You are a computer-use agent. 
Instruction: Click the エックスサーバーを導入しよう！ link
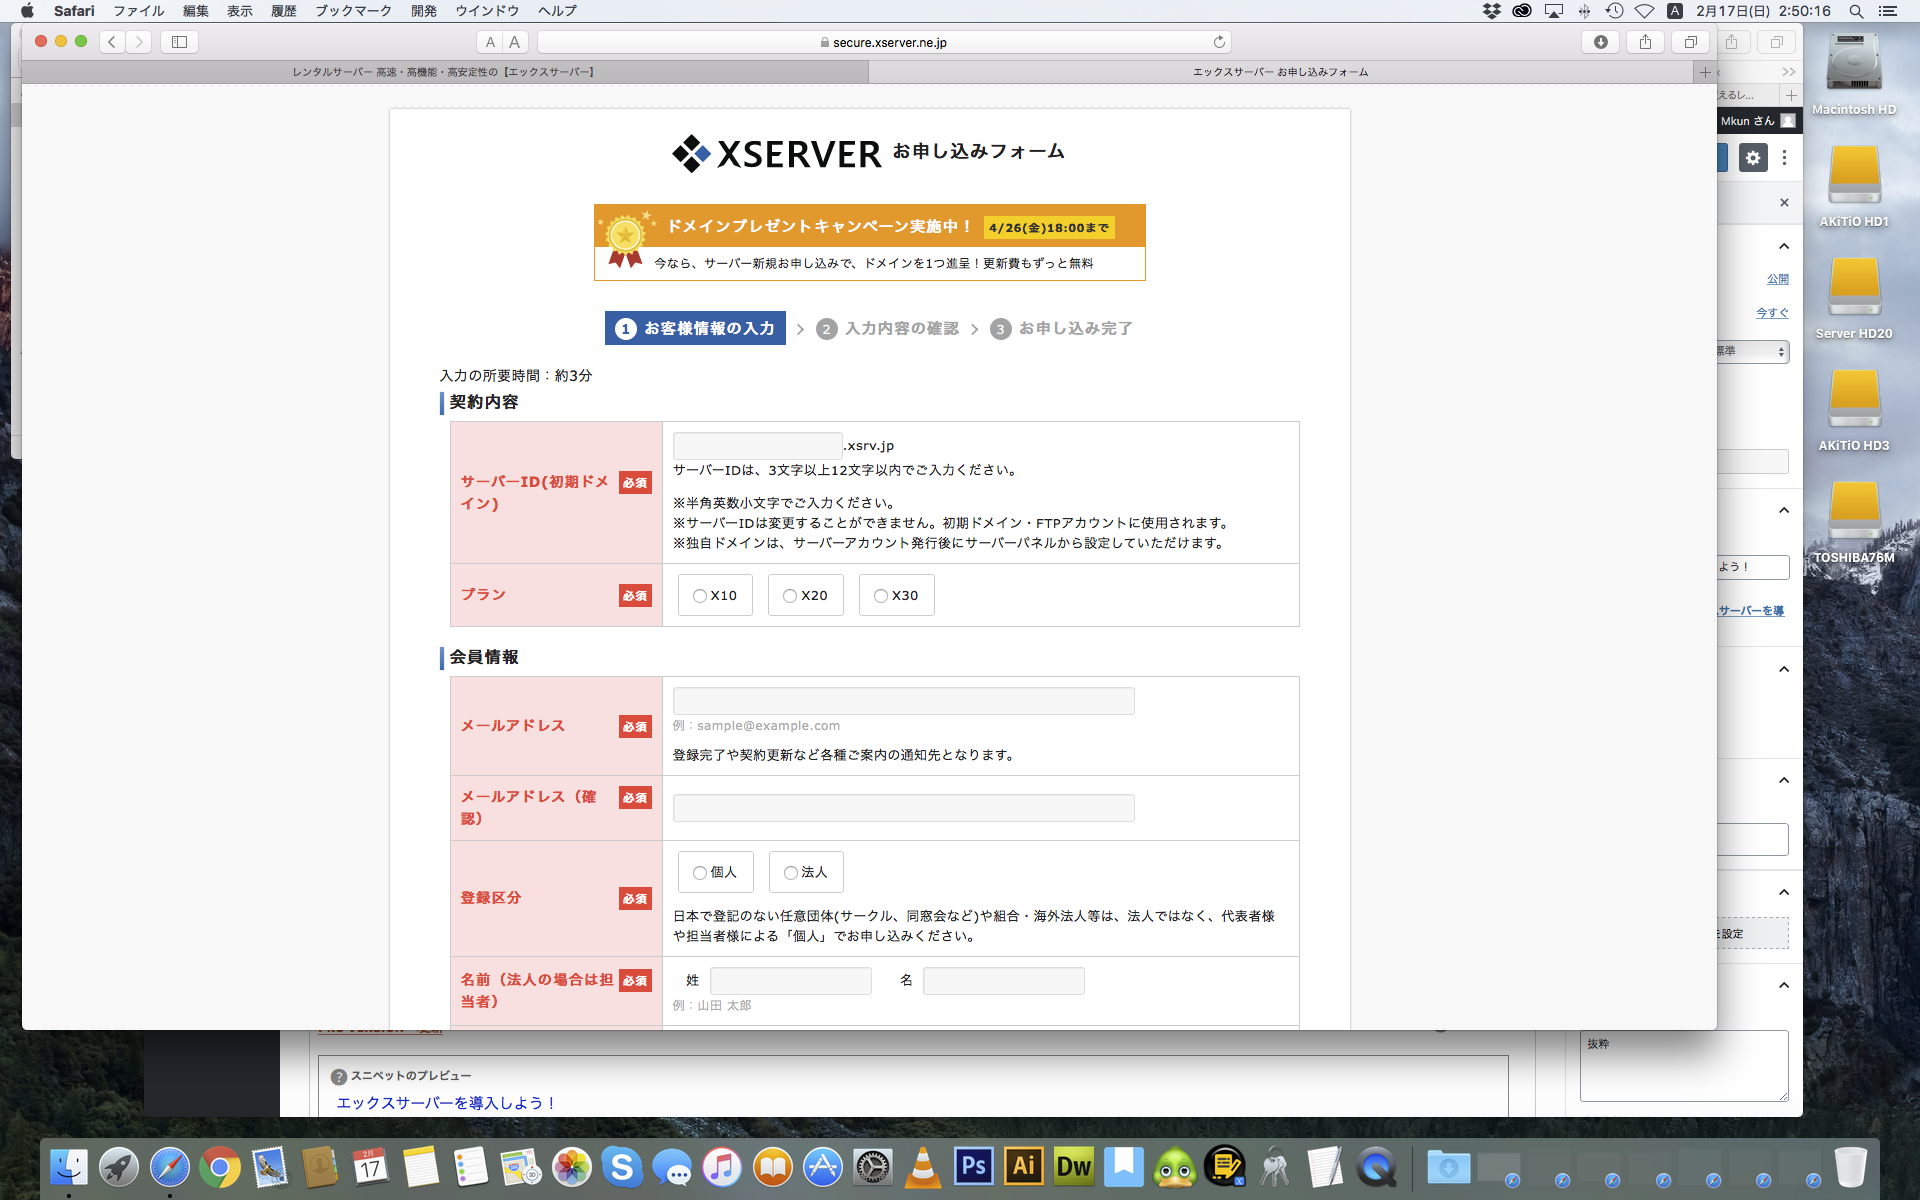tap(446, 1102)
